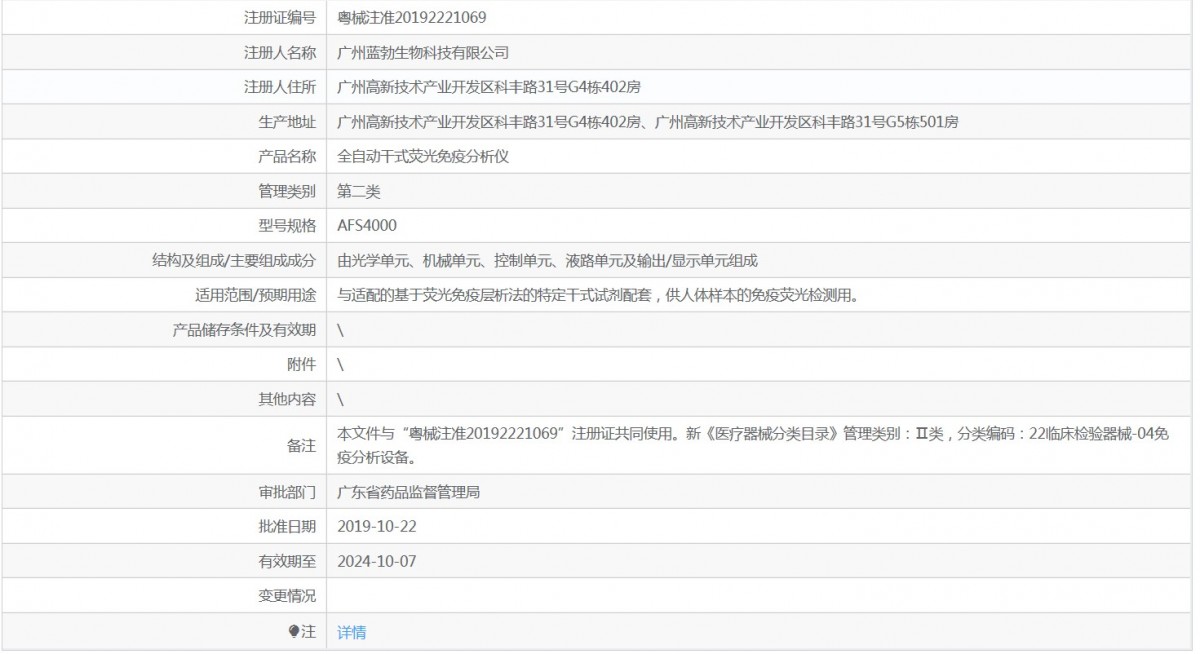Select the 生产地址 address value
The width and height of the screenshot is (1200, 654).
[x=648, y=122]
